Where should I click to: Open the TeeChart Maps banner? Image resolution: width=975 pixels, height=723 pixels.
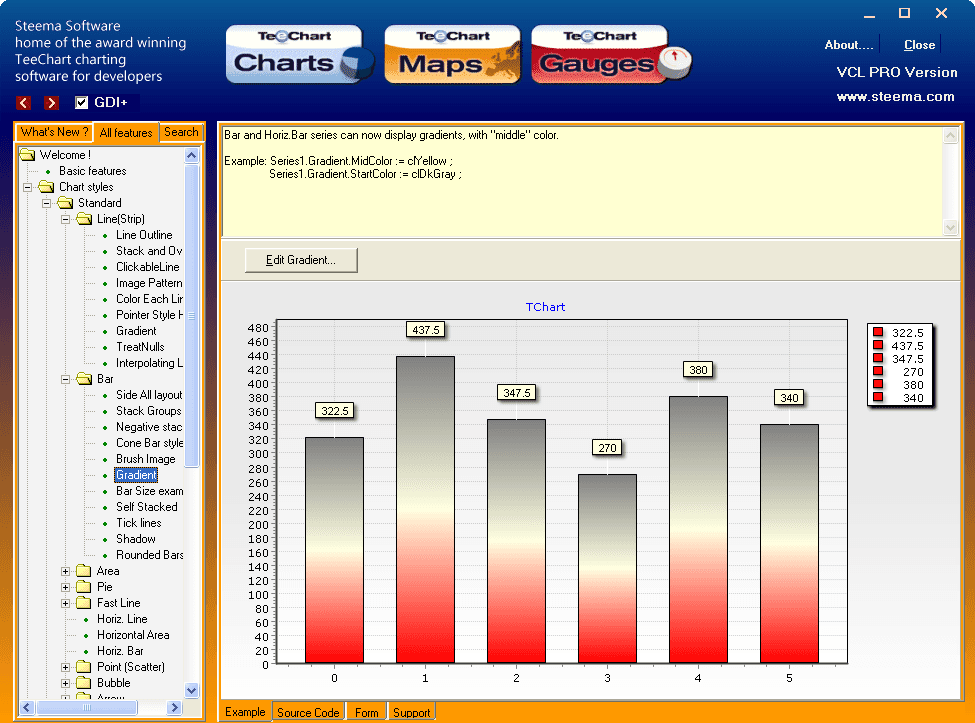click(452, 54)
